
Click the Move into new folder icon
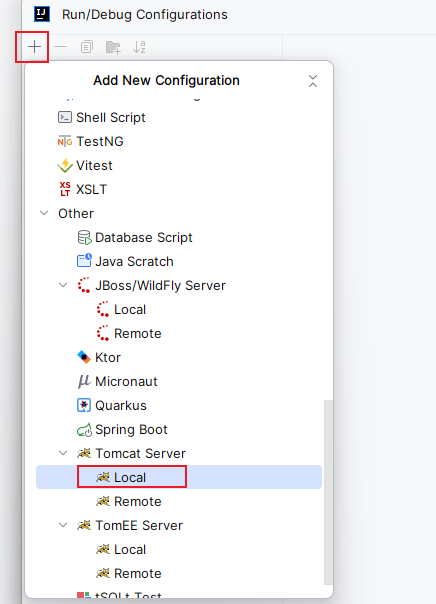(x=113, y=47)
